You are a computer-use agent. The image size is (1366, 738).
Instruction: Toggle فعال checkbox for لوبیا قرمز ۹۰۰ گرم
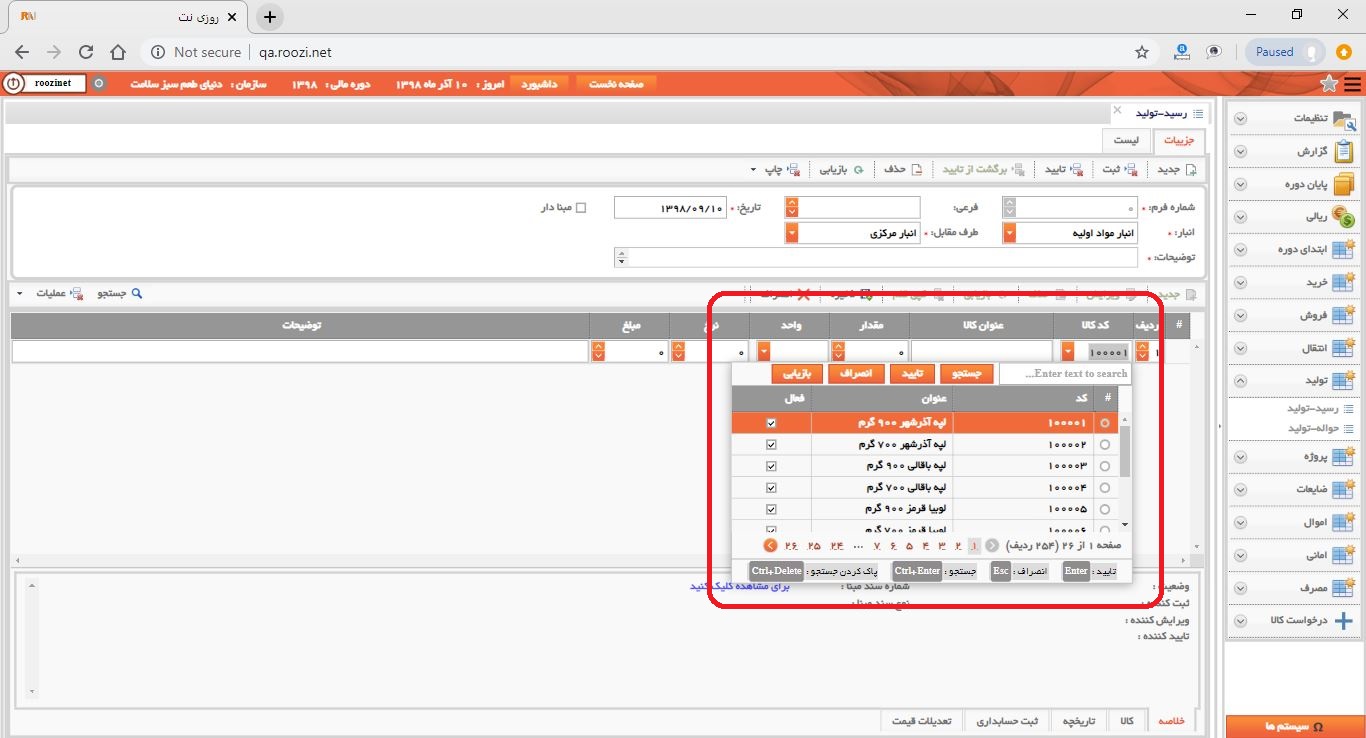click(771, 510)
